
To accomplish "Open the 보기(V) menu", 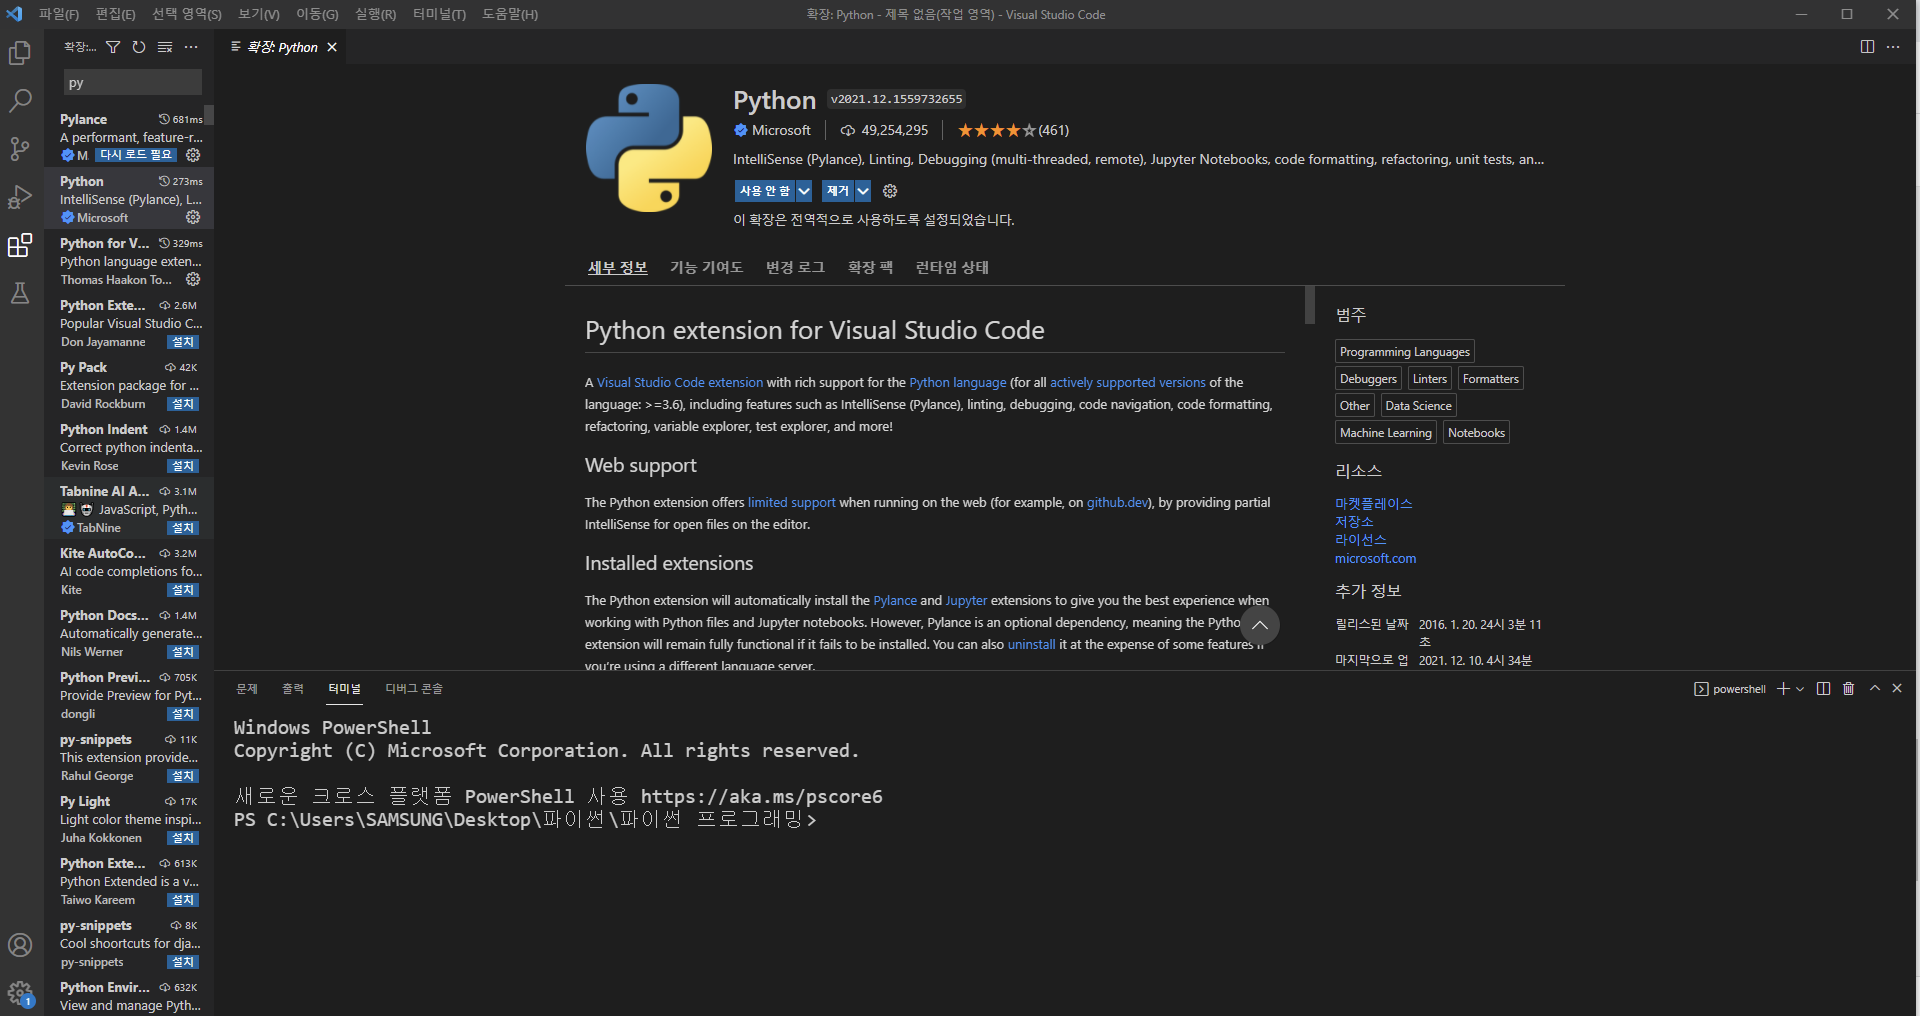I will point(258,14).
